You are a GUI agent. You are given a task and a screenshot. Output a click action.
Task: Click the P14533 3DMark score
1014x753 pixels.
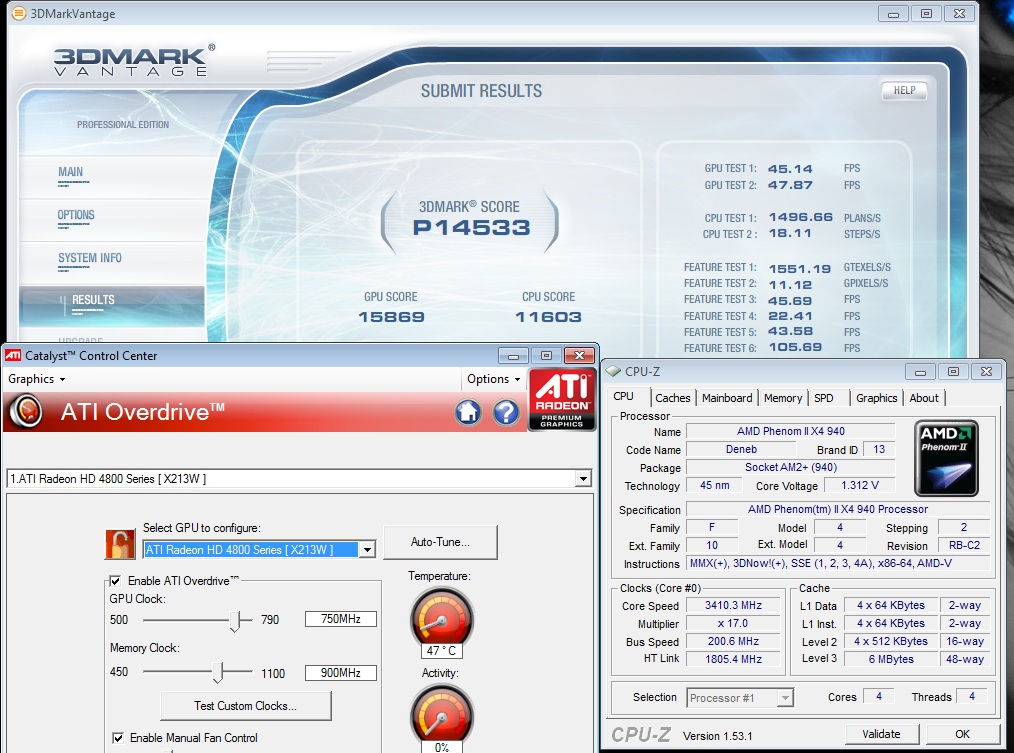coord(471,228)
